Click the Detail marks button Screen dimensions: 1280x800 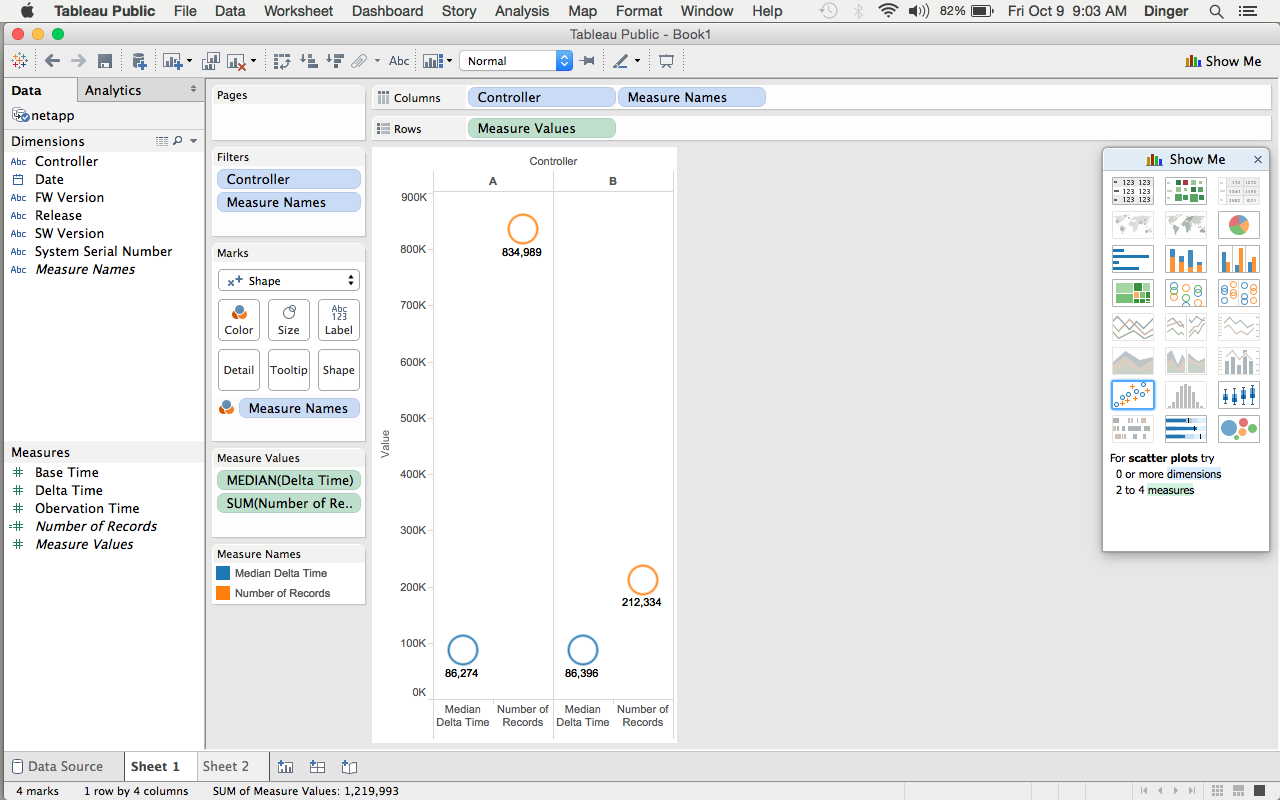coord(239,370)
